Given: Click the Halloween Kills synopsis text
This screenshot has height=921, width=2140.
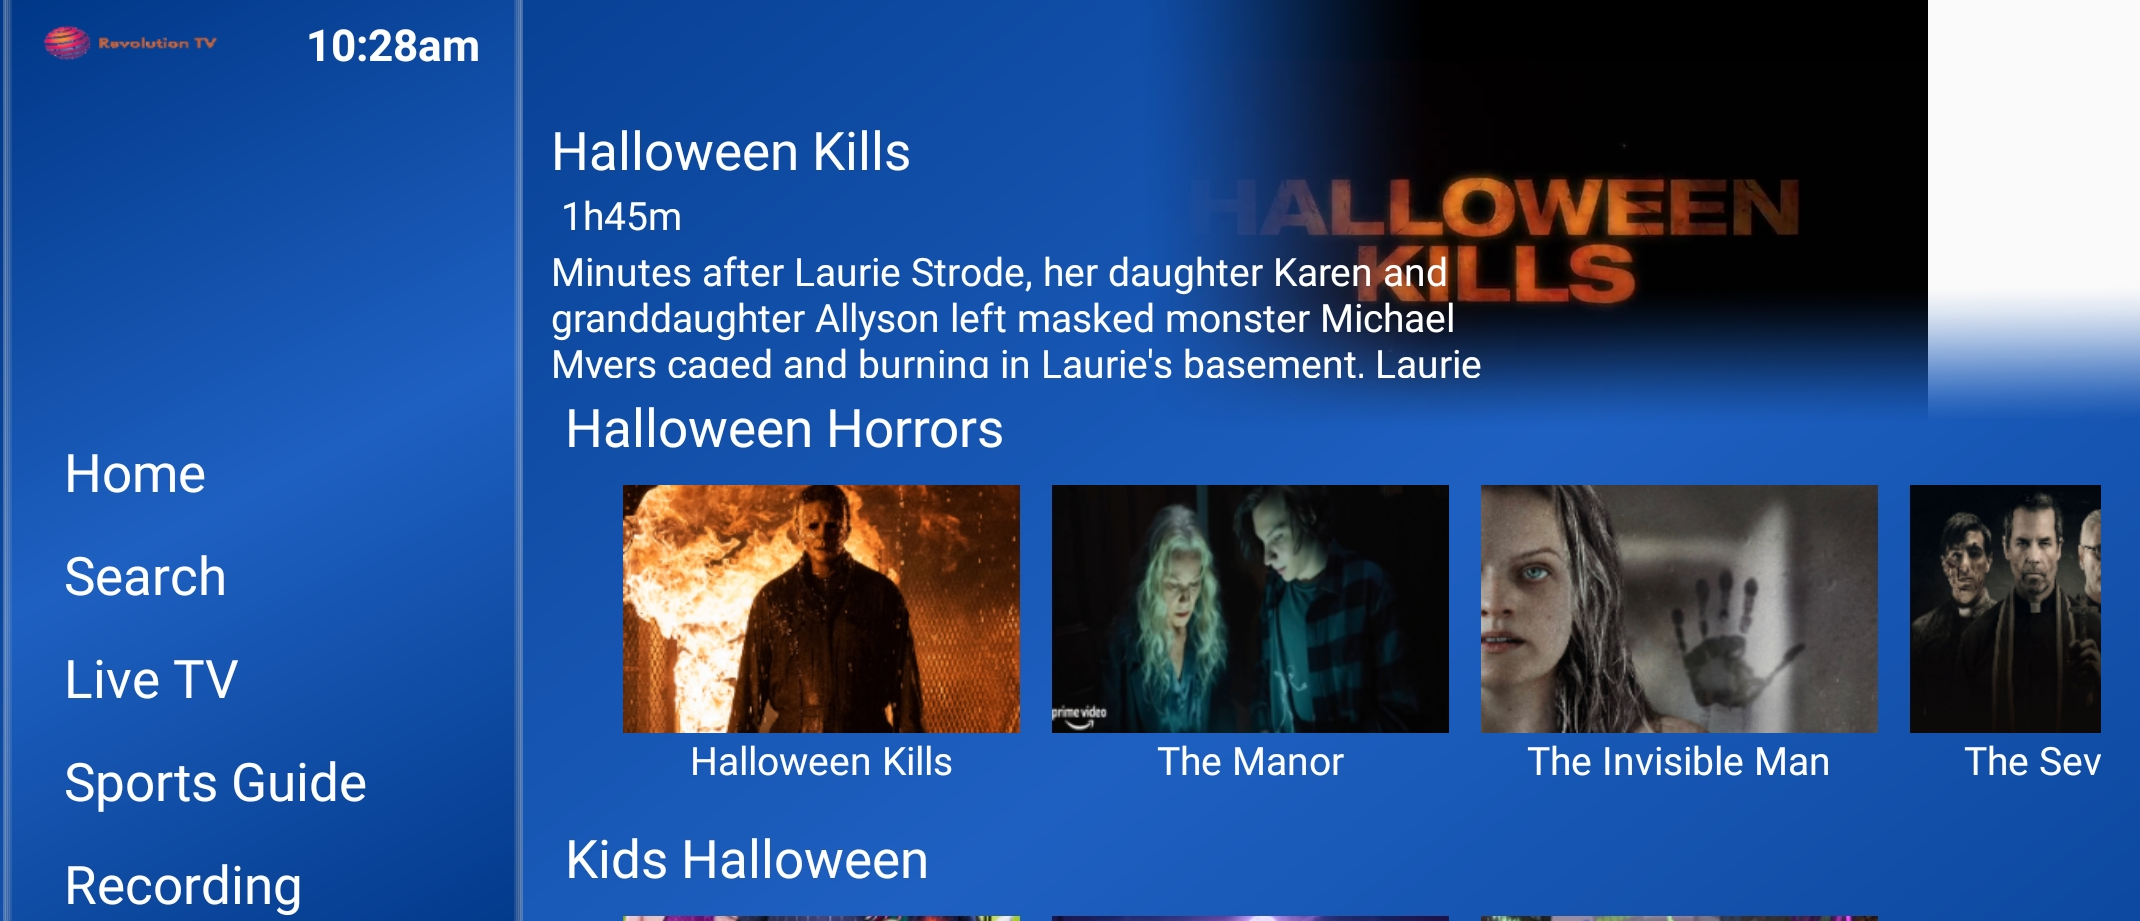Looking at the screenshot, I should 1016,318.
